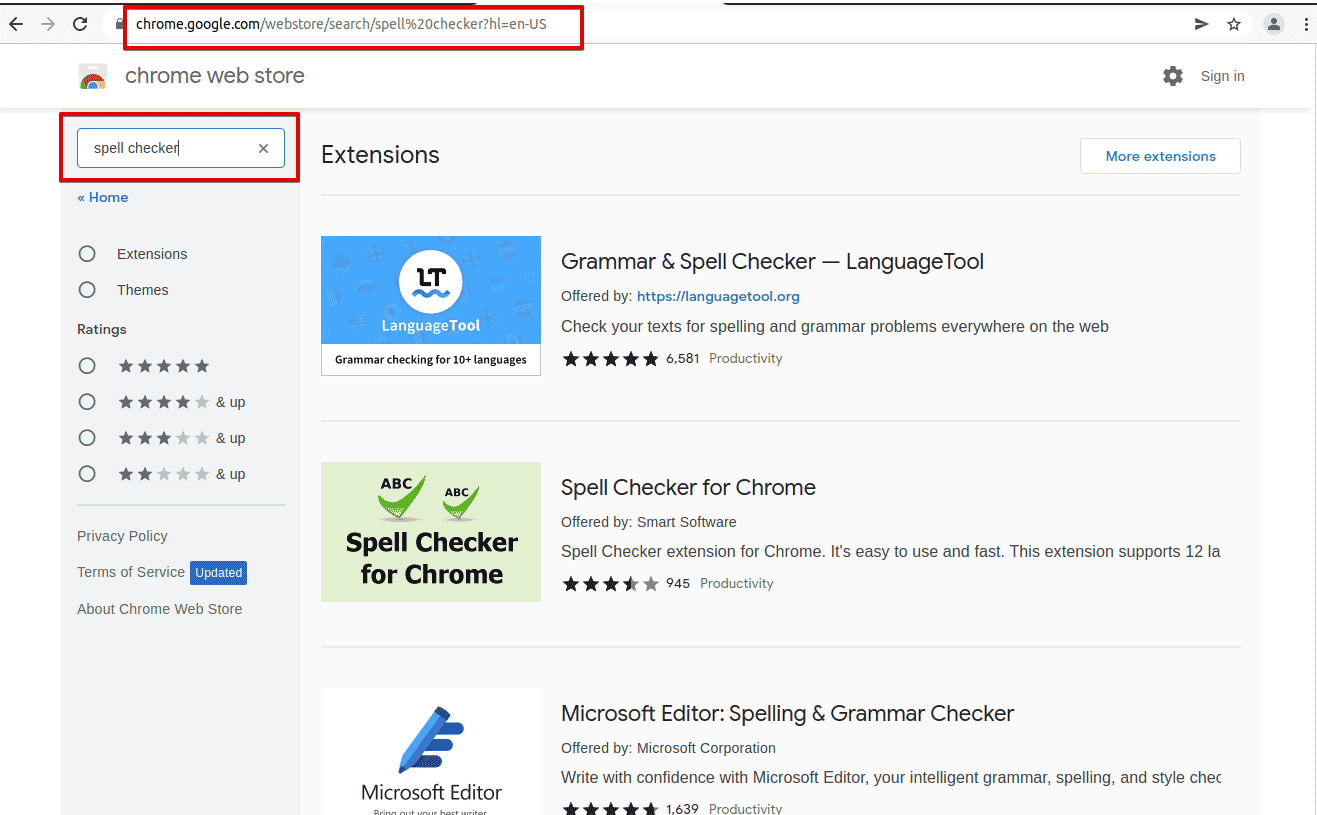Bookmark this page with the star icon
The height and width of the screenshot is (815, 1317).
tap(1234, 24)
